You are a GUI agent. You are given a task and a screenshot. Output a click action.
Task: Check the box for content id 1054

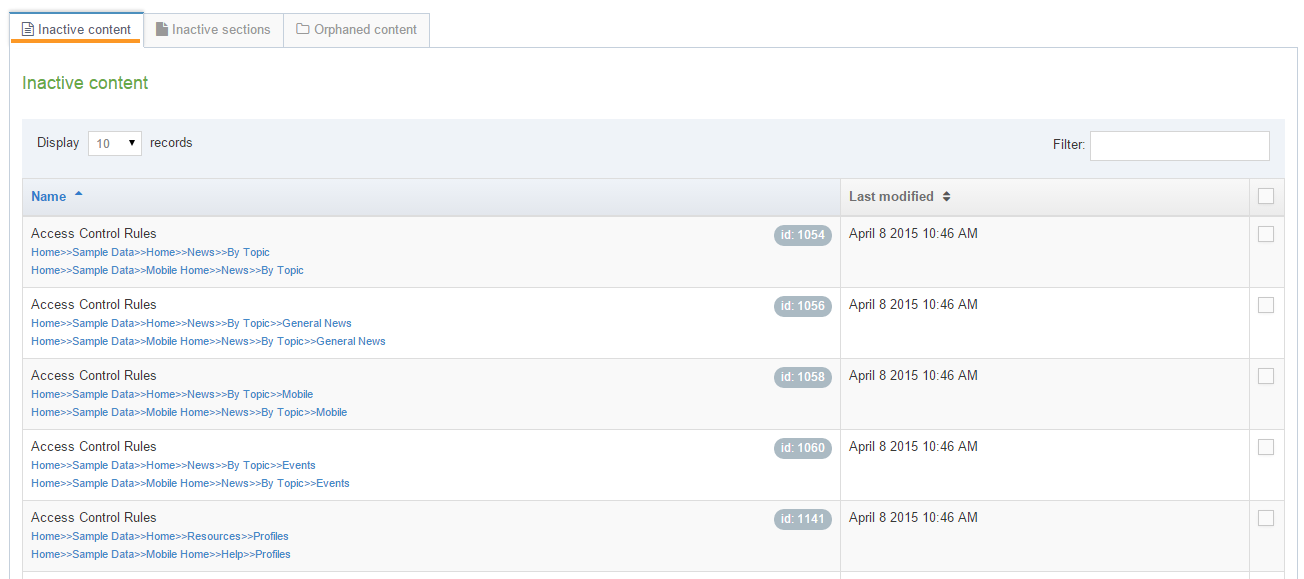[x=1266, y=234]
